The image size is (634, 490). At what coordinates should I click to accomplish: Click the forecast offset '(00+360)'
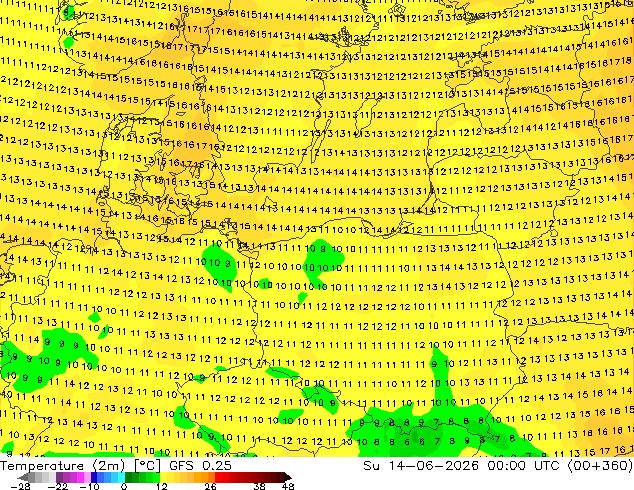pyautogui.click(x=600, y=465)
